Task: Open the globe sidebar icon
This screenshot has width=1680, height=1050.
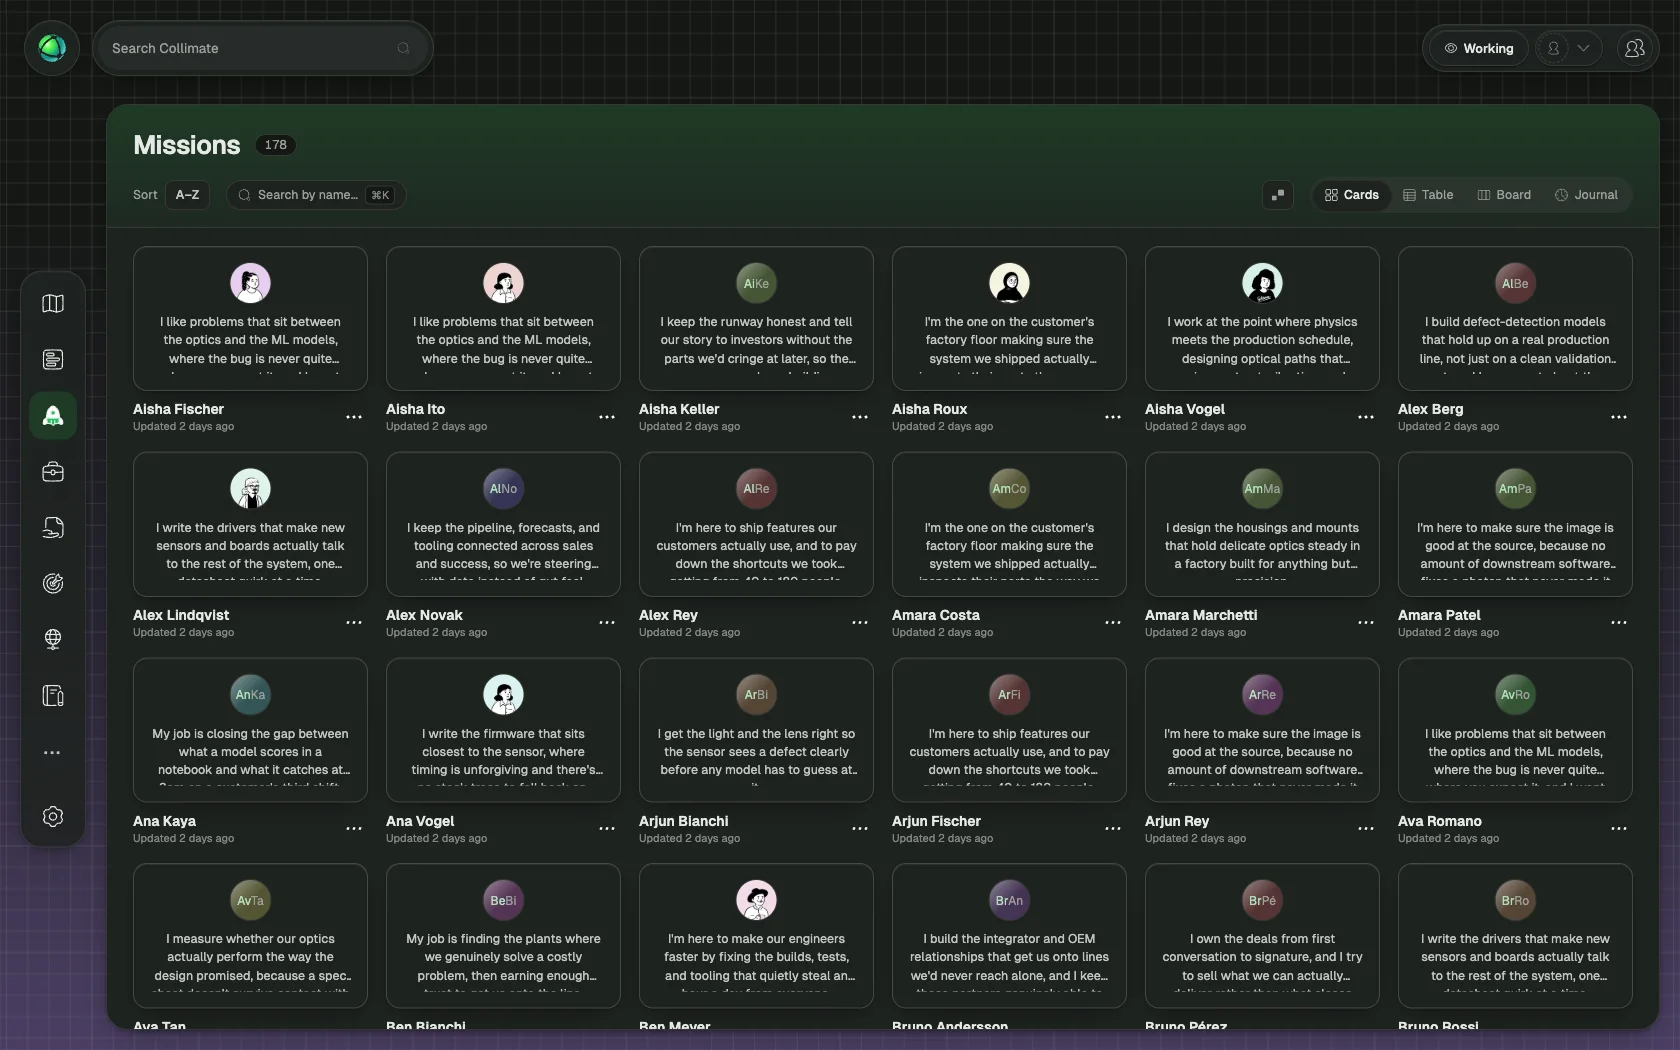Action: (x=53, y=639)
